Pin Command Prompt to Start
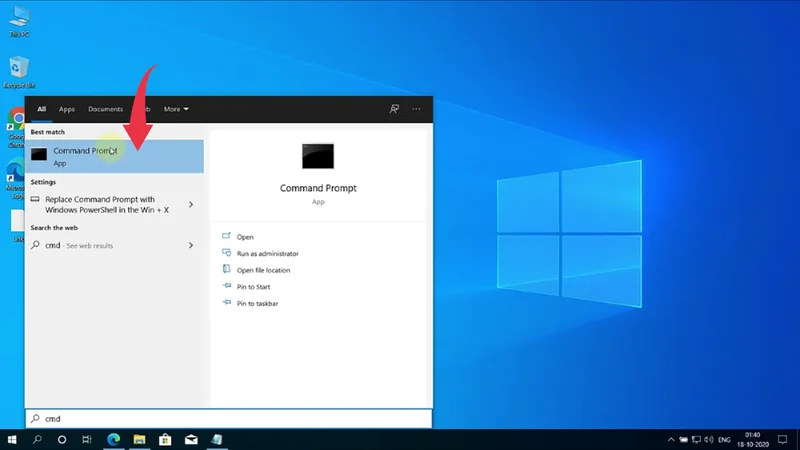The height and width of the screenshot is (450, 800). tap(253, 287)
